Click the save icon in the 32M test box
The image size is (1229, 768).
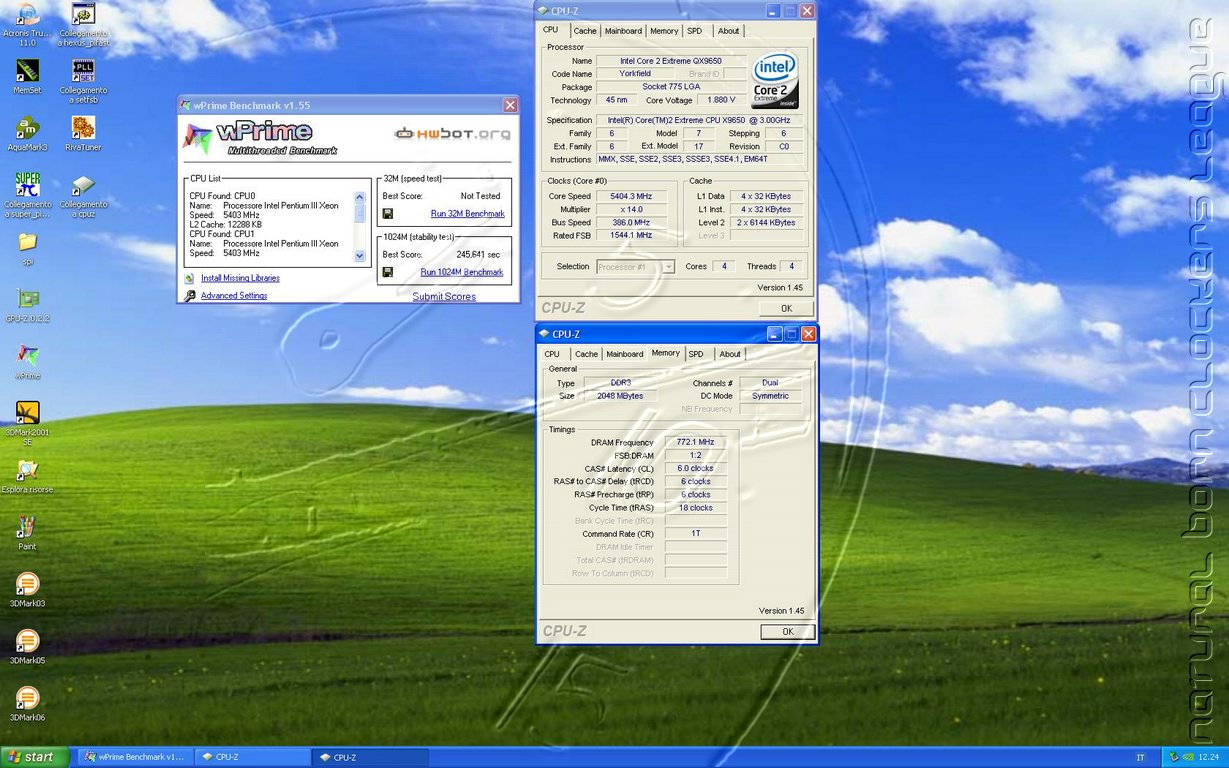coord(387,214)
